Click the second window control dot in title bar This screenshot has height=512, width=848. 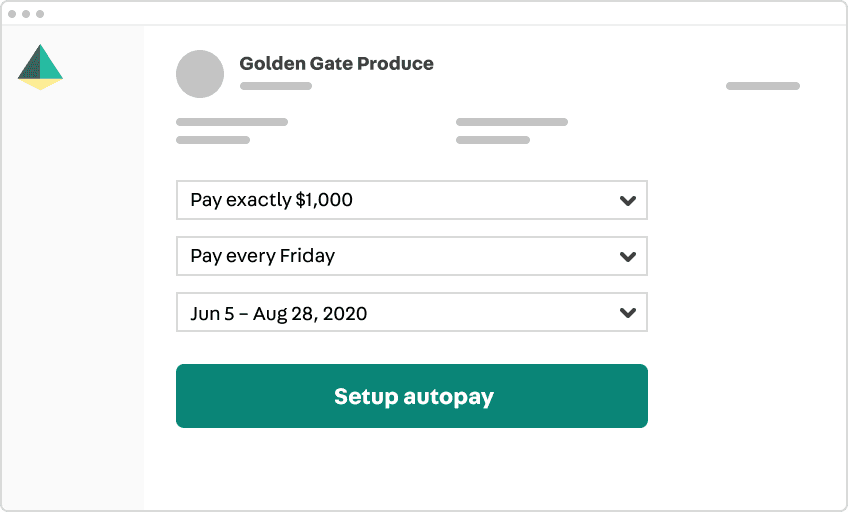(x=26, y=14)
